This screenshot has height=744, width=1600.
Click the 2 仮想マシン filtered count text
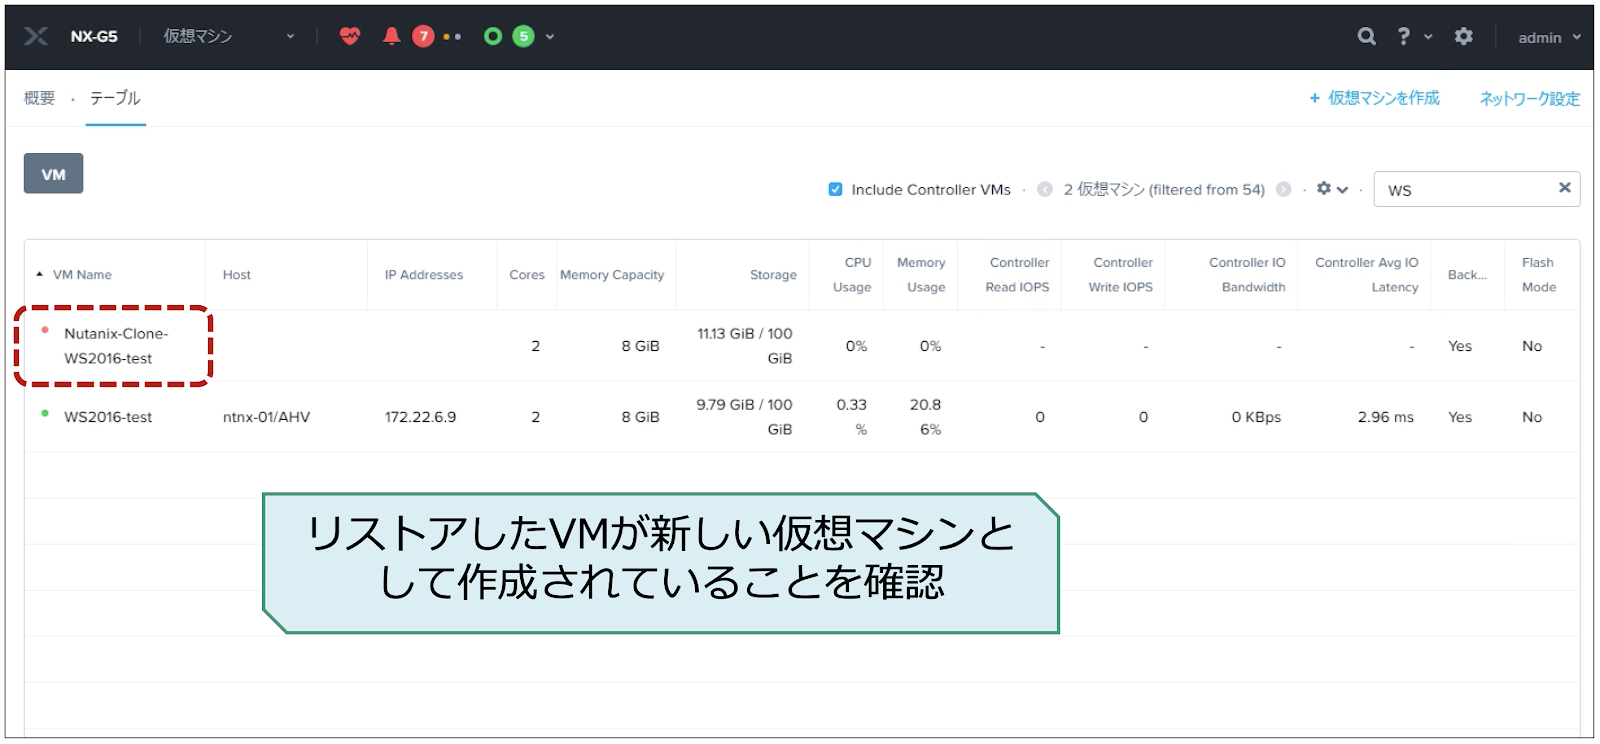tap(1164, 189)
